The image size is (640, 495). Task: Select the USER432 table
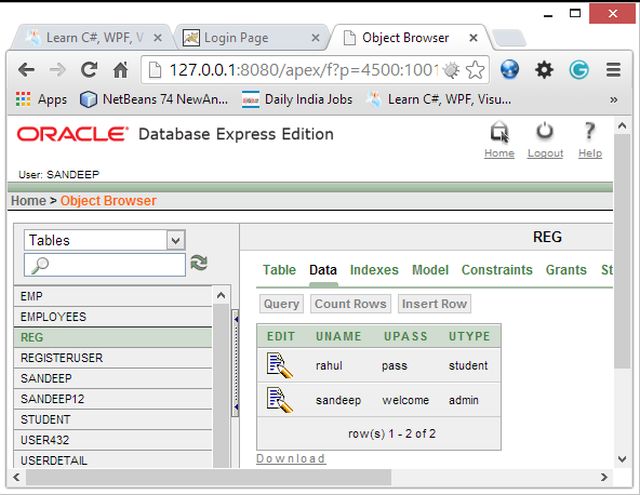click(x=113, y=440)
